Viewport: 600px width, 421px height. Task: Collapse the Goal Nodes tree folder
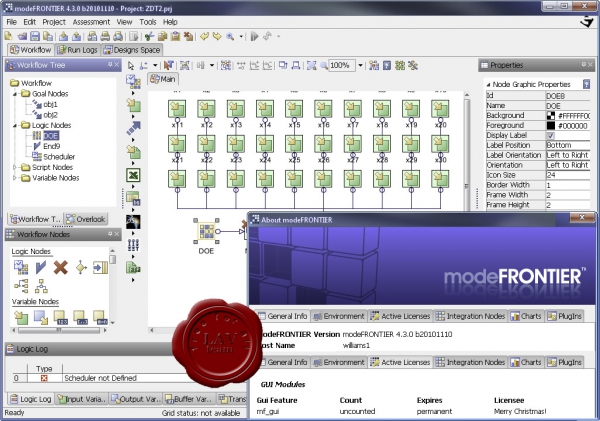click(x=15, y=94)
